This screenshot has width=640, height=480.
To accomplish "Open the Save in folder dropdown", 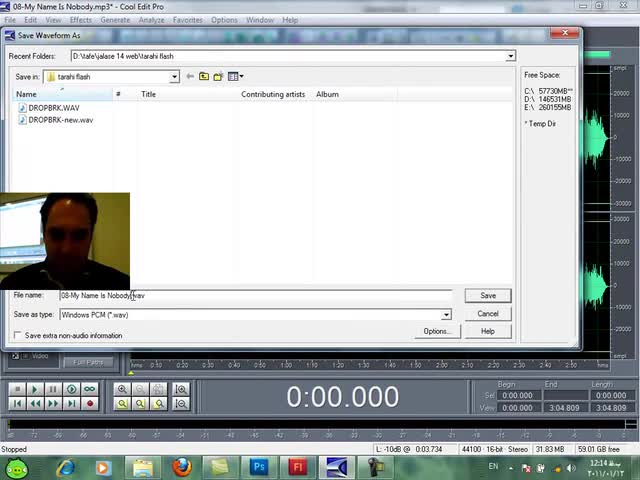I will 174,77.
